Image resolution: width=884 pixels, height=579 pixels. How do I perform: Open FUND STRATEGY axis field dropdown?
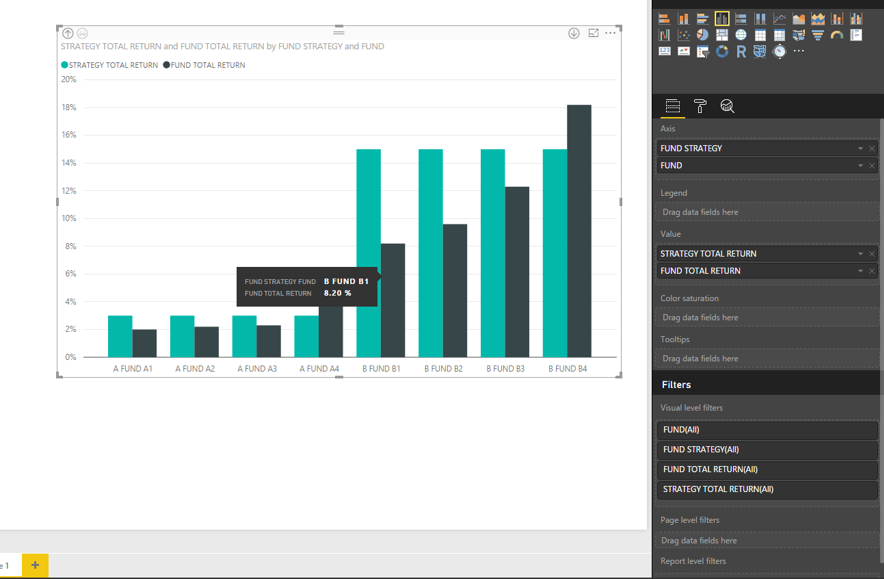pos(860,148)
